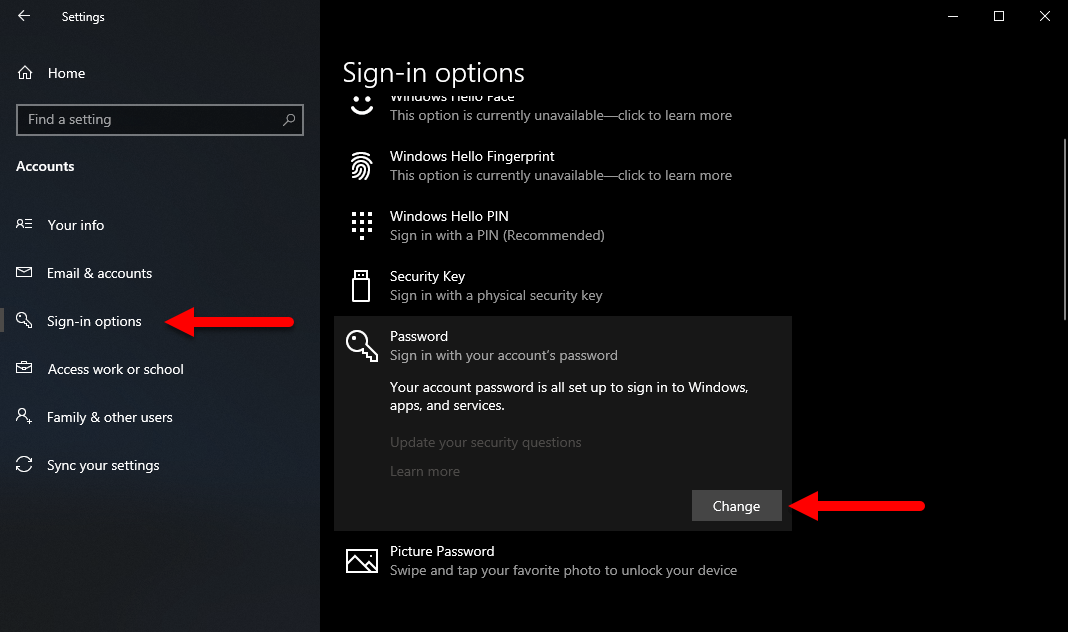
Task: Click the vertical scrollbar of sign-in options
Action: click(1065, 230)
